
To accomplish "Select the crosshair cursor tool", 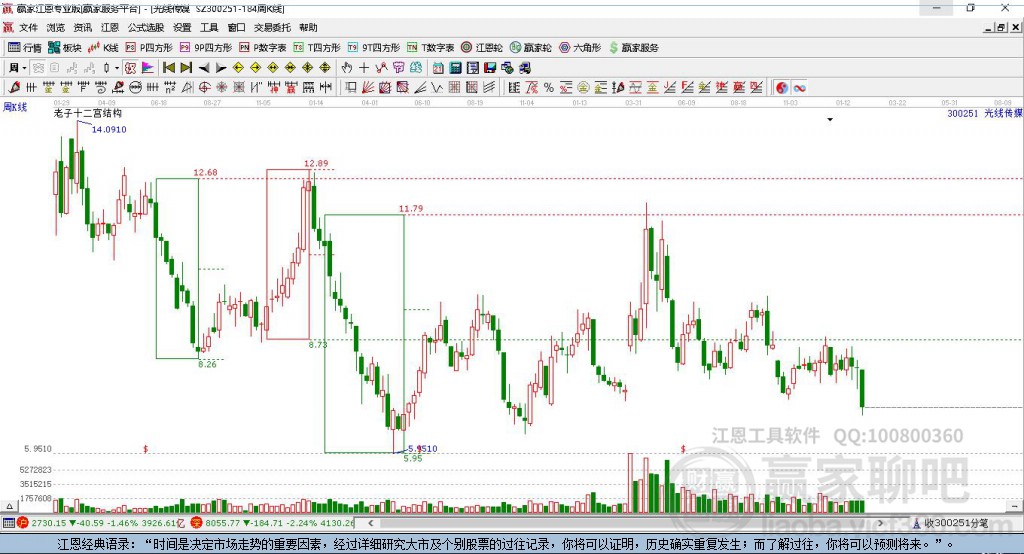I will point(364,68).
